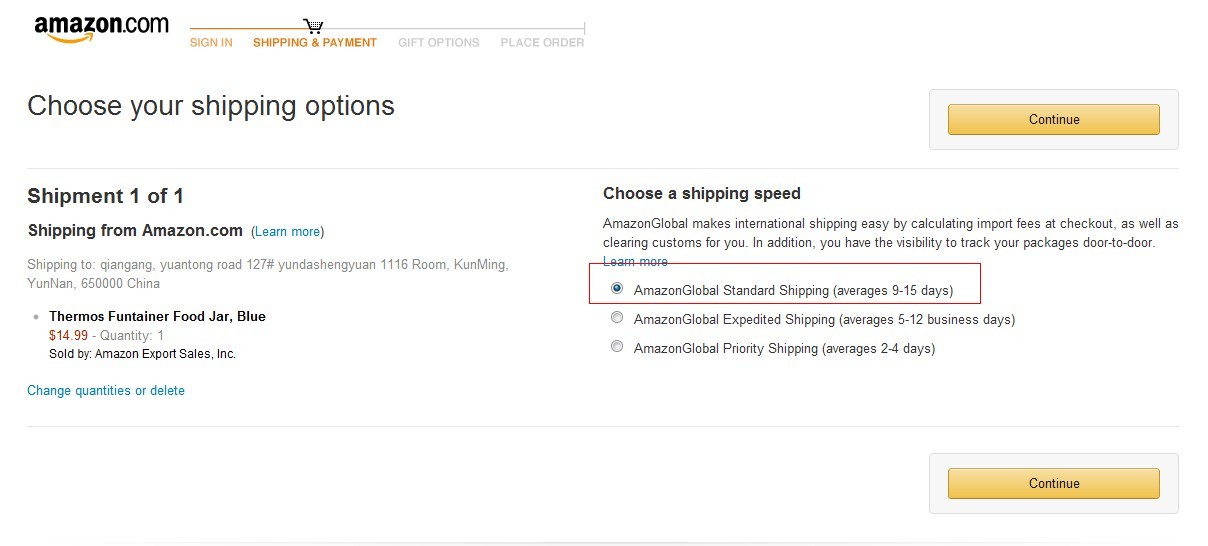Click the Gift Options step
The height and width of the screenshot is (546, 1208).
[439, 43]
